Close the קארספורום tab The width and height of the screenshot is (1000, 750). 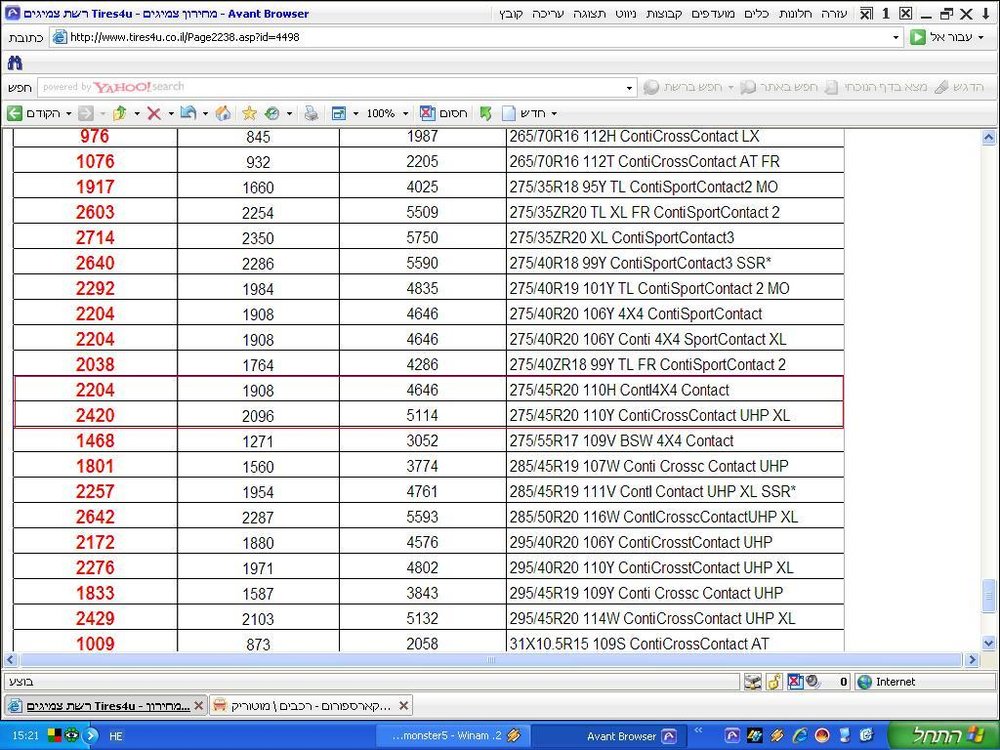403,705
